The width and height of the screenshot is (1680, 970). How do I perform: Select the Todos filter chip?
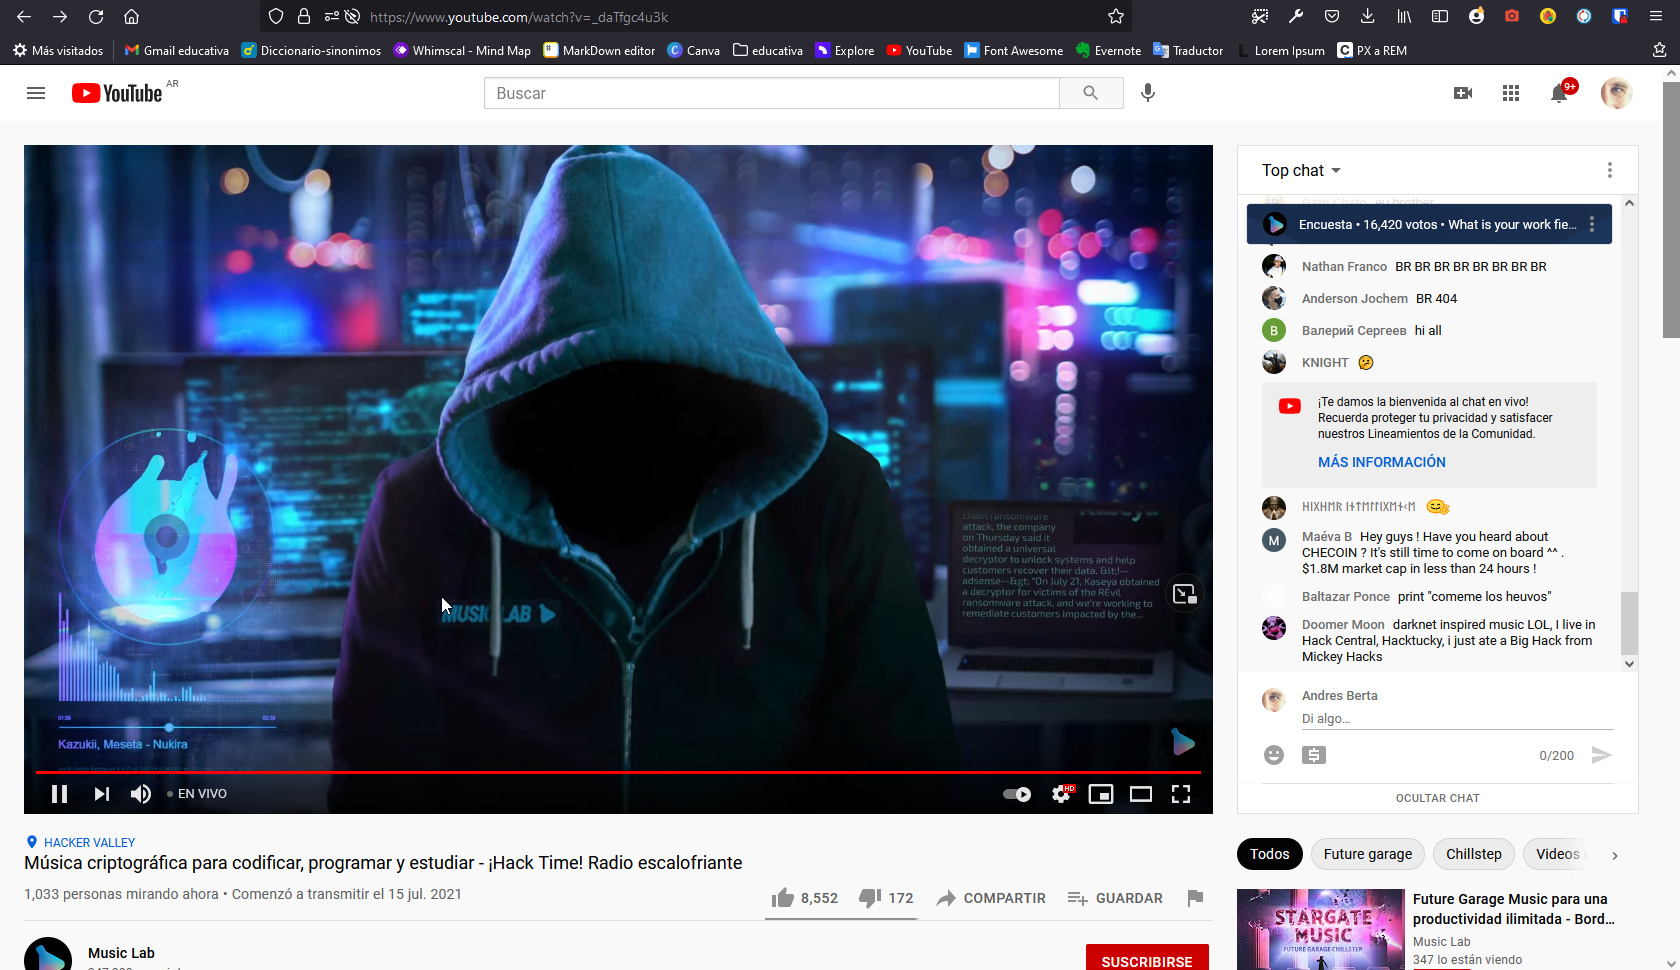click(1269, 854)
